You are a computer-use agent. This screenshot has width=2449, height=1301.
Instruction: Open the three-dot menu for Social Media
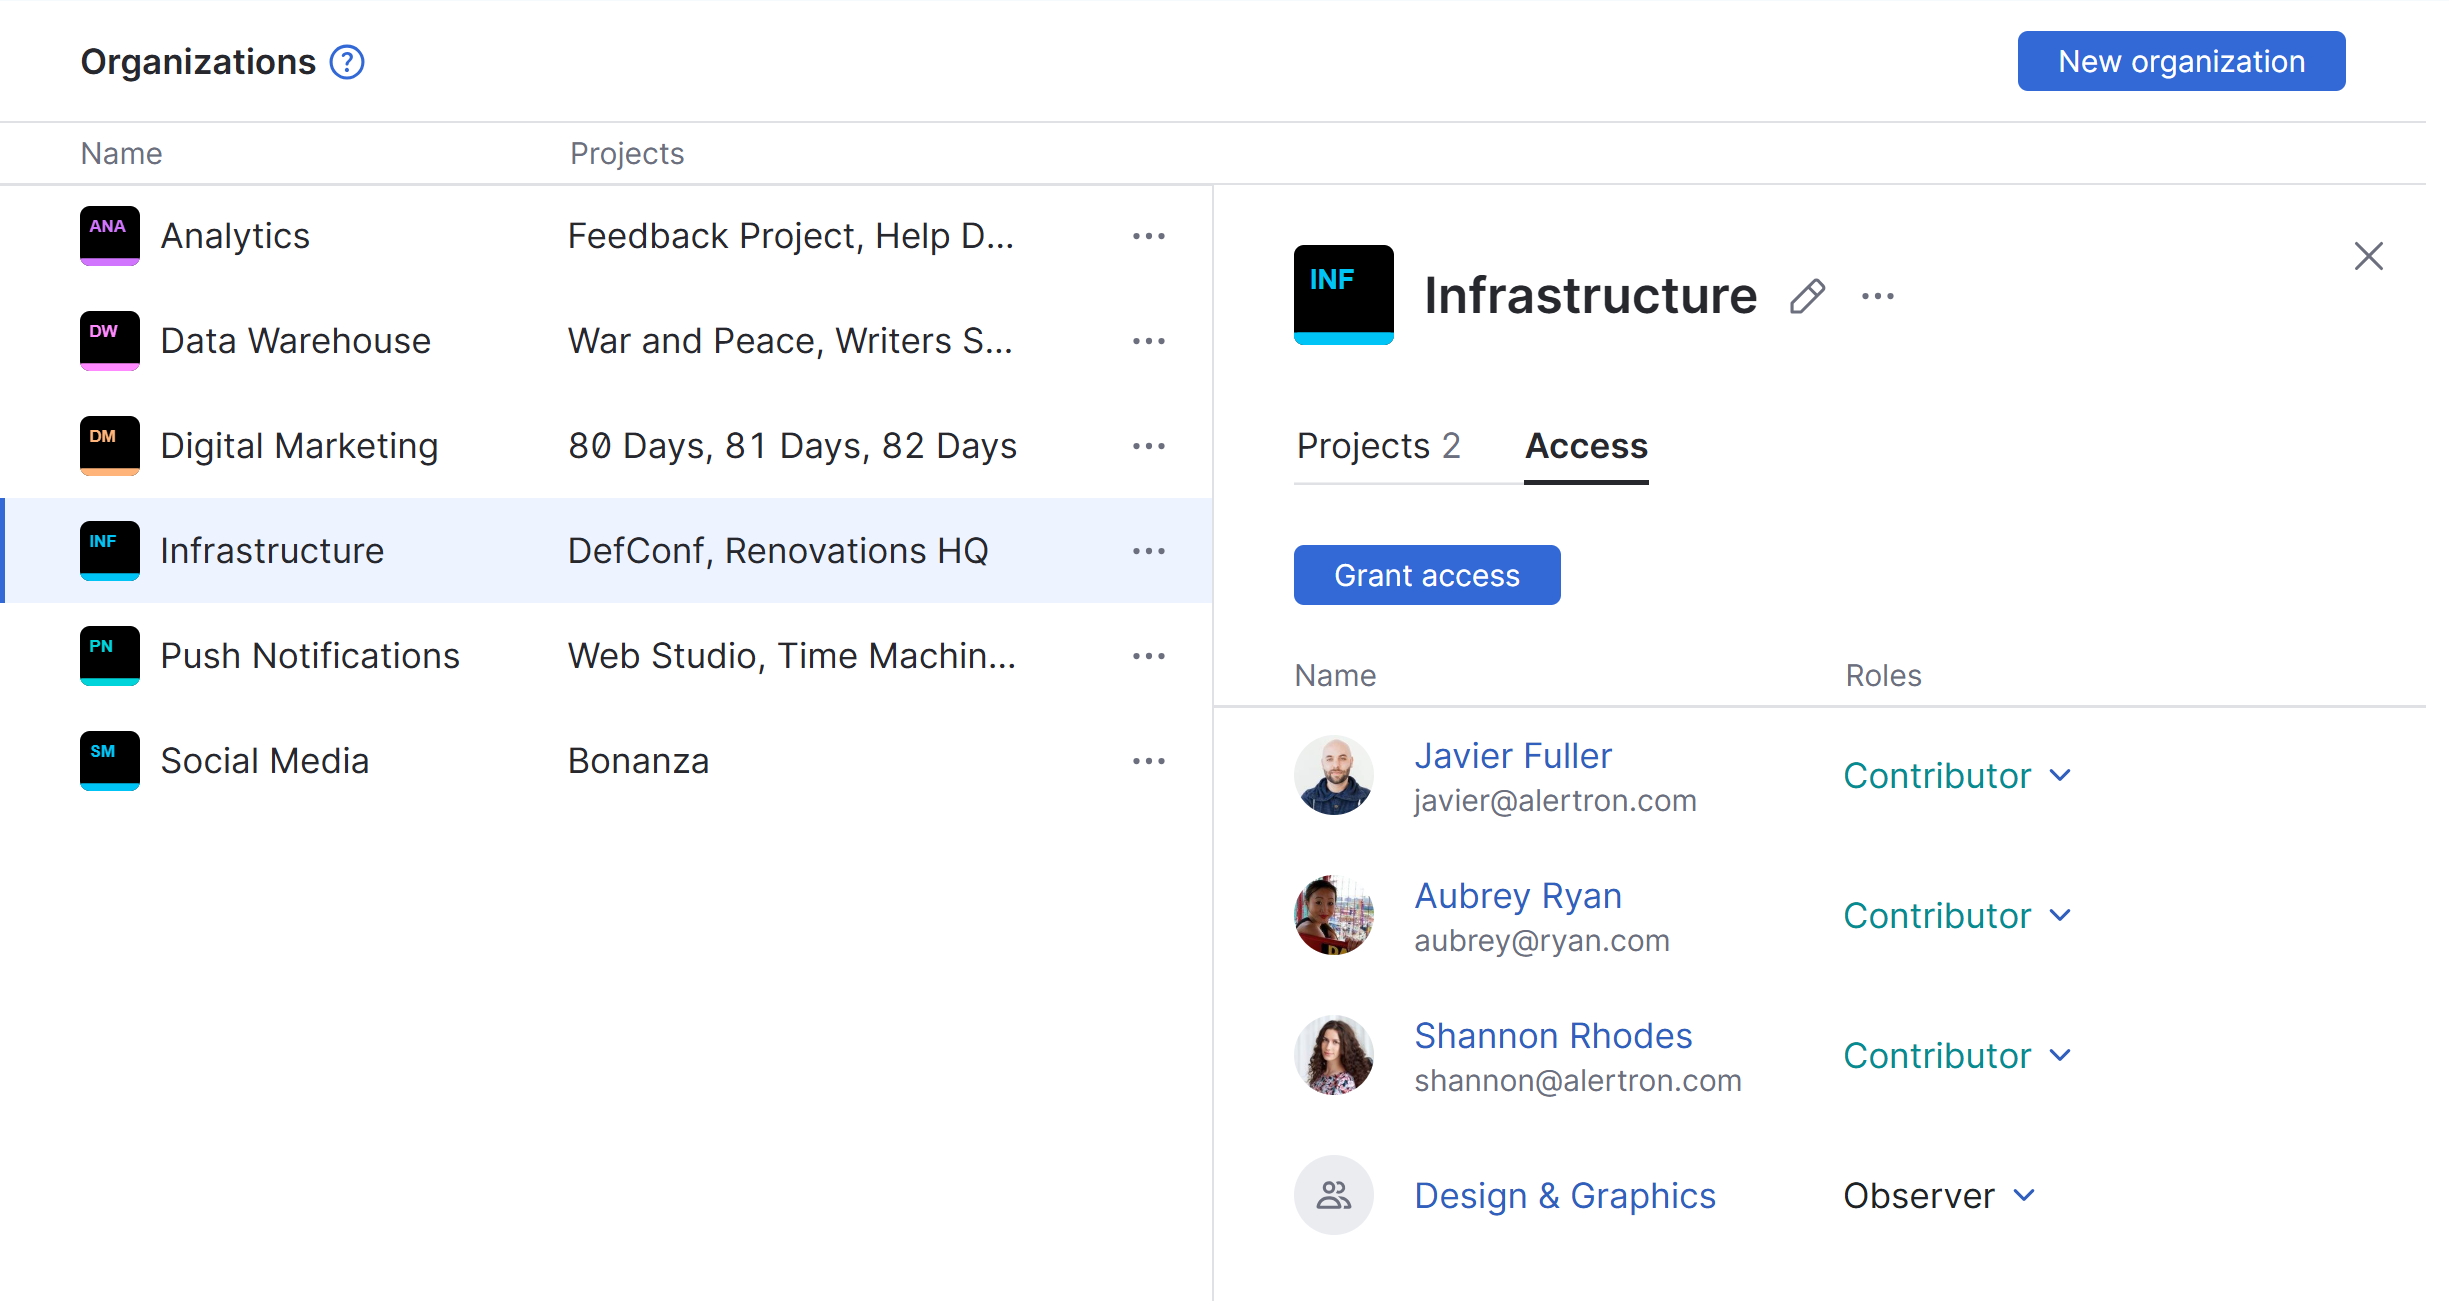pyautogui.click(x=1148, y=761)
